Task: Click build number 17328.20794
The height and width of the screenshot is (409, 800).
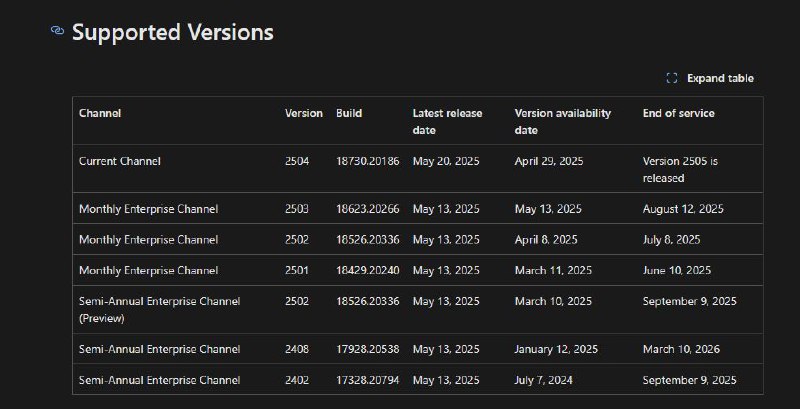Action: point(367,380)
